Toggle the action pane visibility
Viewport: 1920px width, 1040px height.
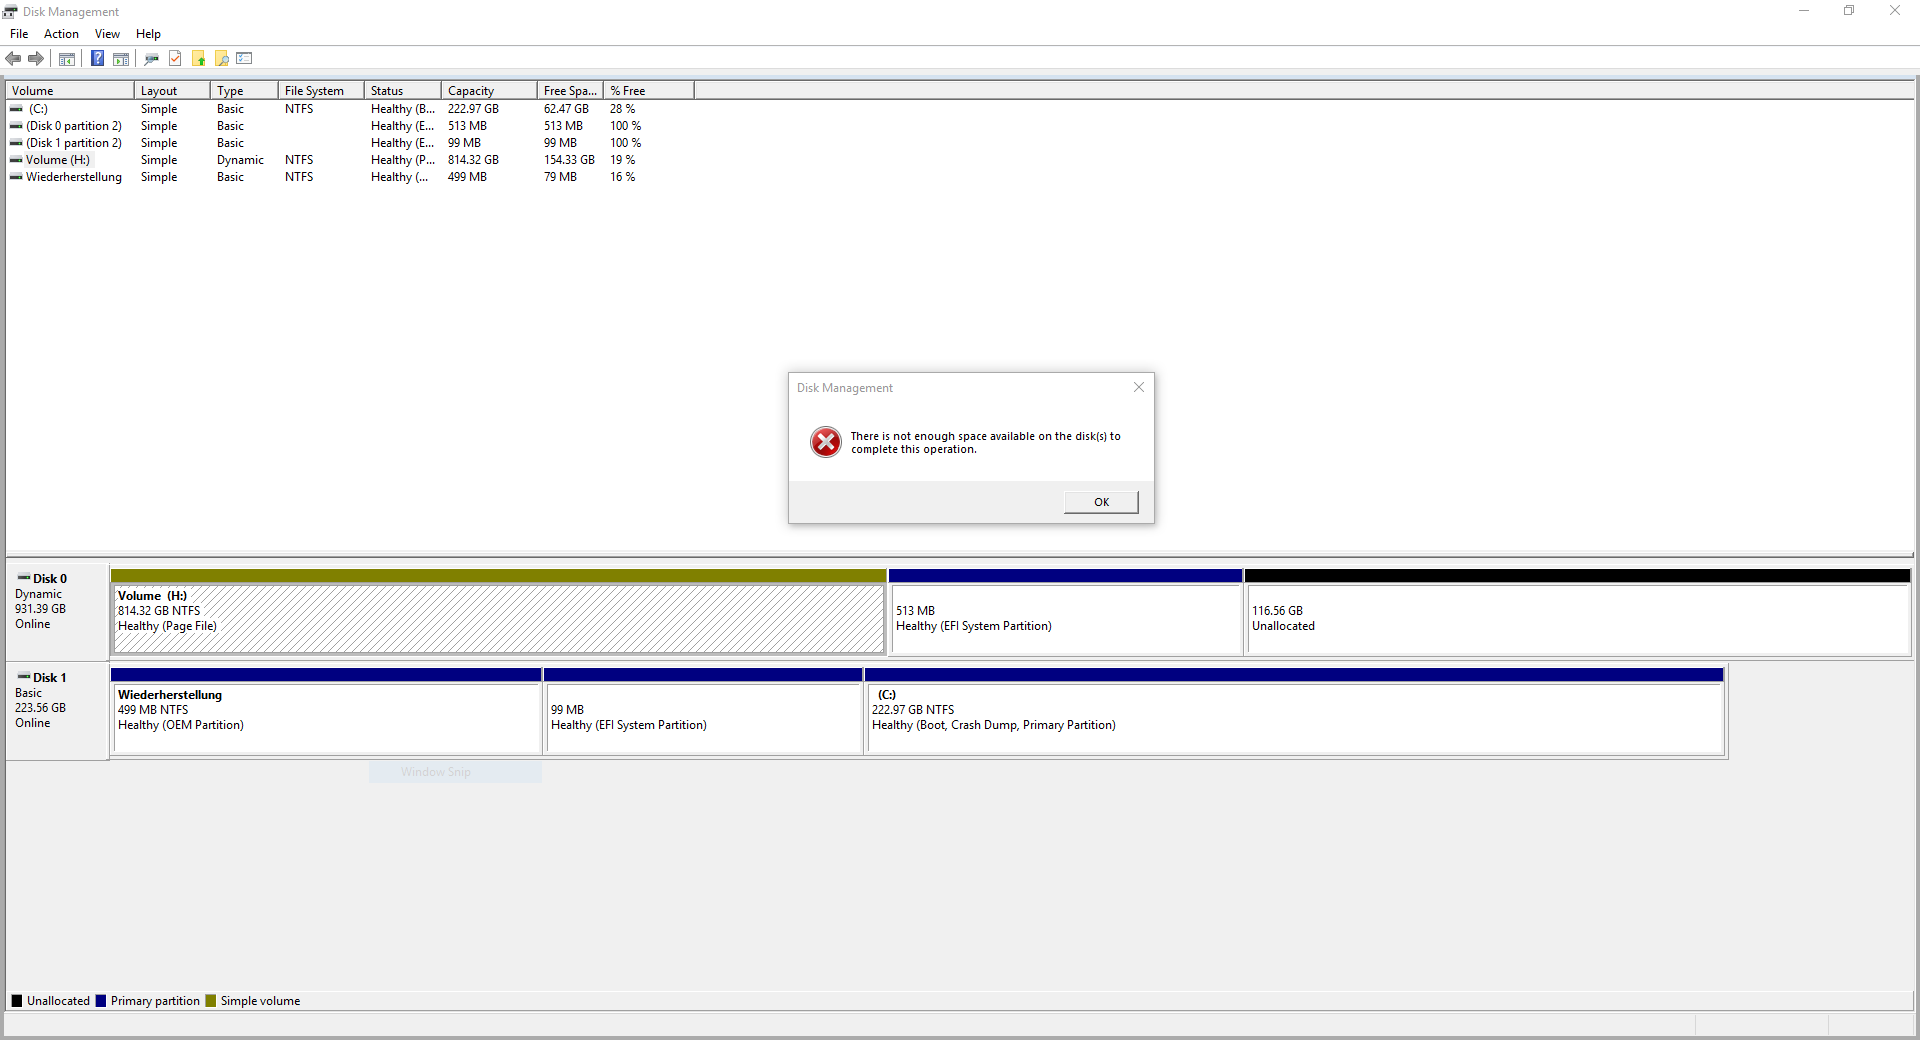point(120,58)
